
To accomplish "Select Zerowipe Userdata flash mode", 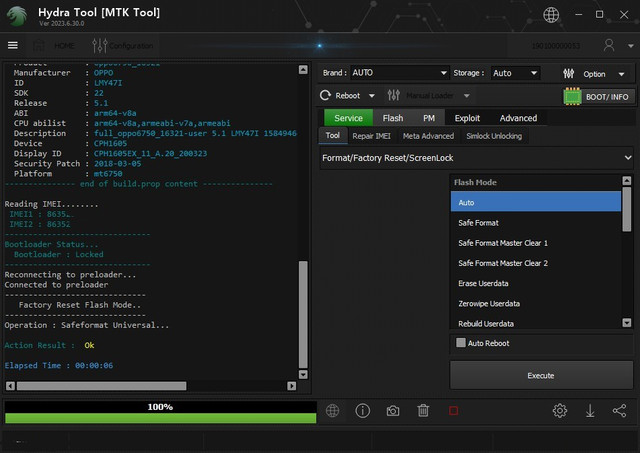I will point(536,304).
